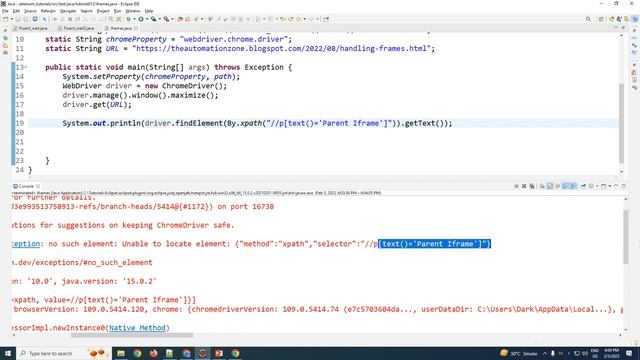Collapse the main method fold at line 13
The width and height of the screenshot is (640, 360).
click(26, 67)
